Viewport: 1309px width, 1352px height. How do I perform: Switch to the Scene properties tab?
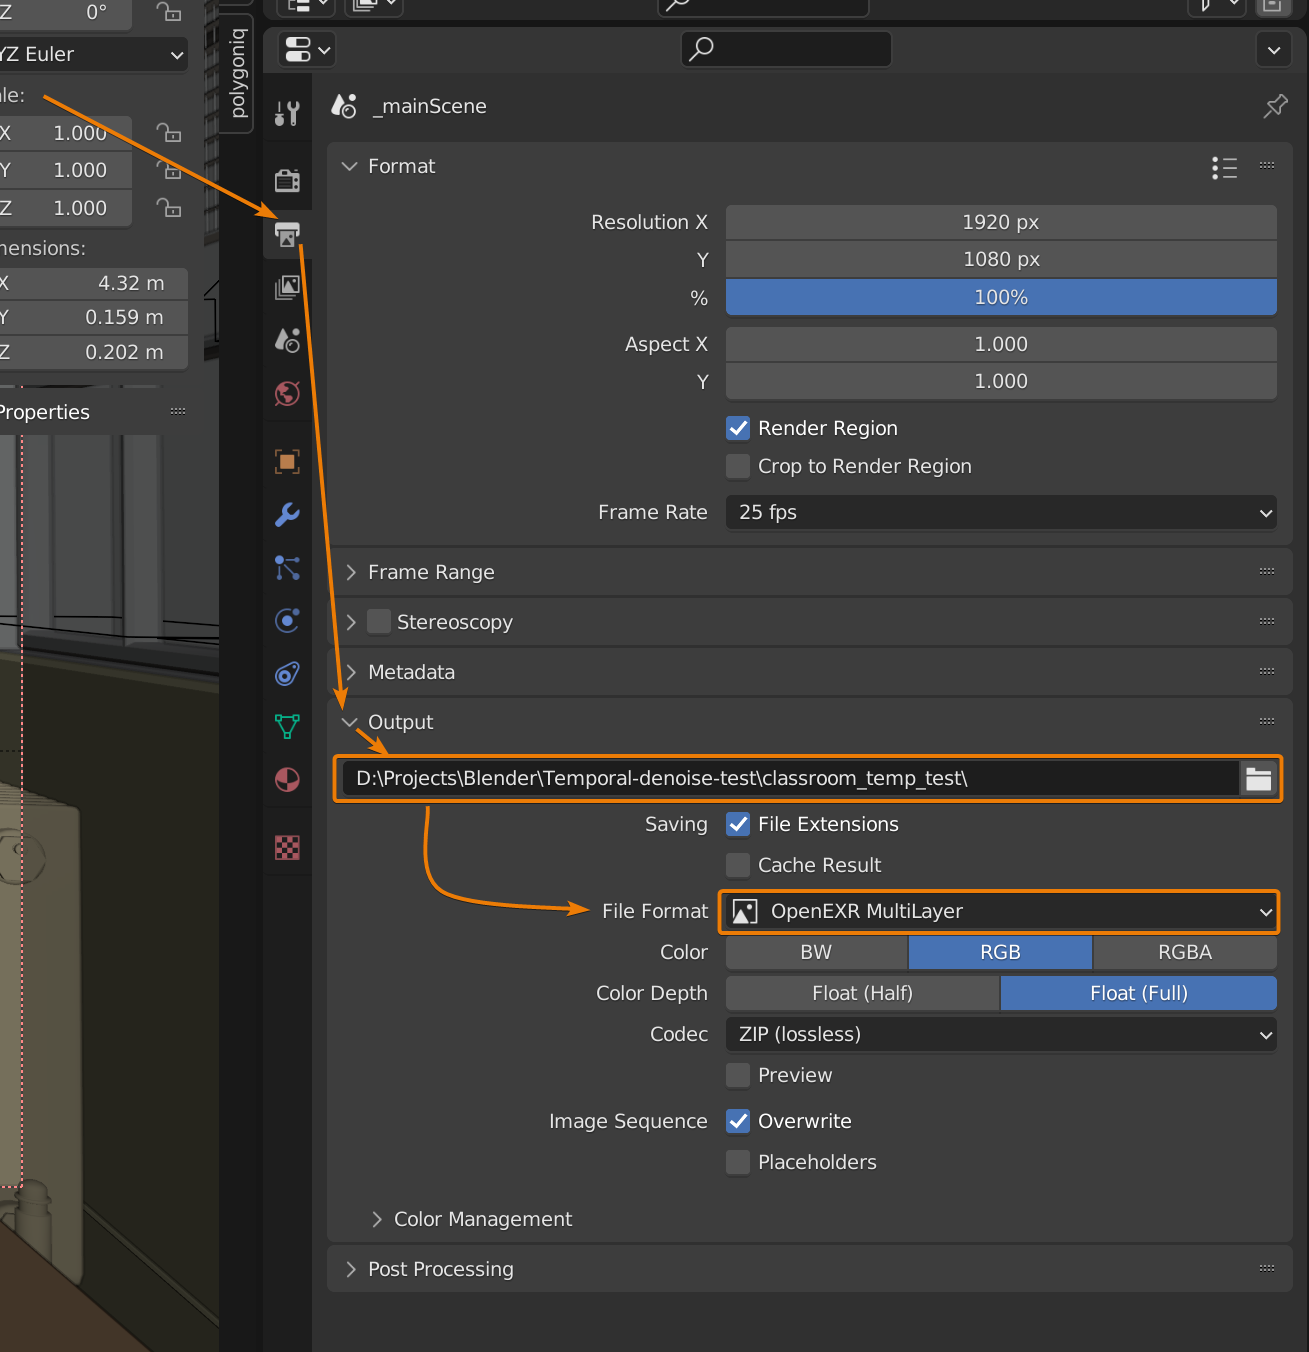pyautogui.click(x=287, y=340)
